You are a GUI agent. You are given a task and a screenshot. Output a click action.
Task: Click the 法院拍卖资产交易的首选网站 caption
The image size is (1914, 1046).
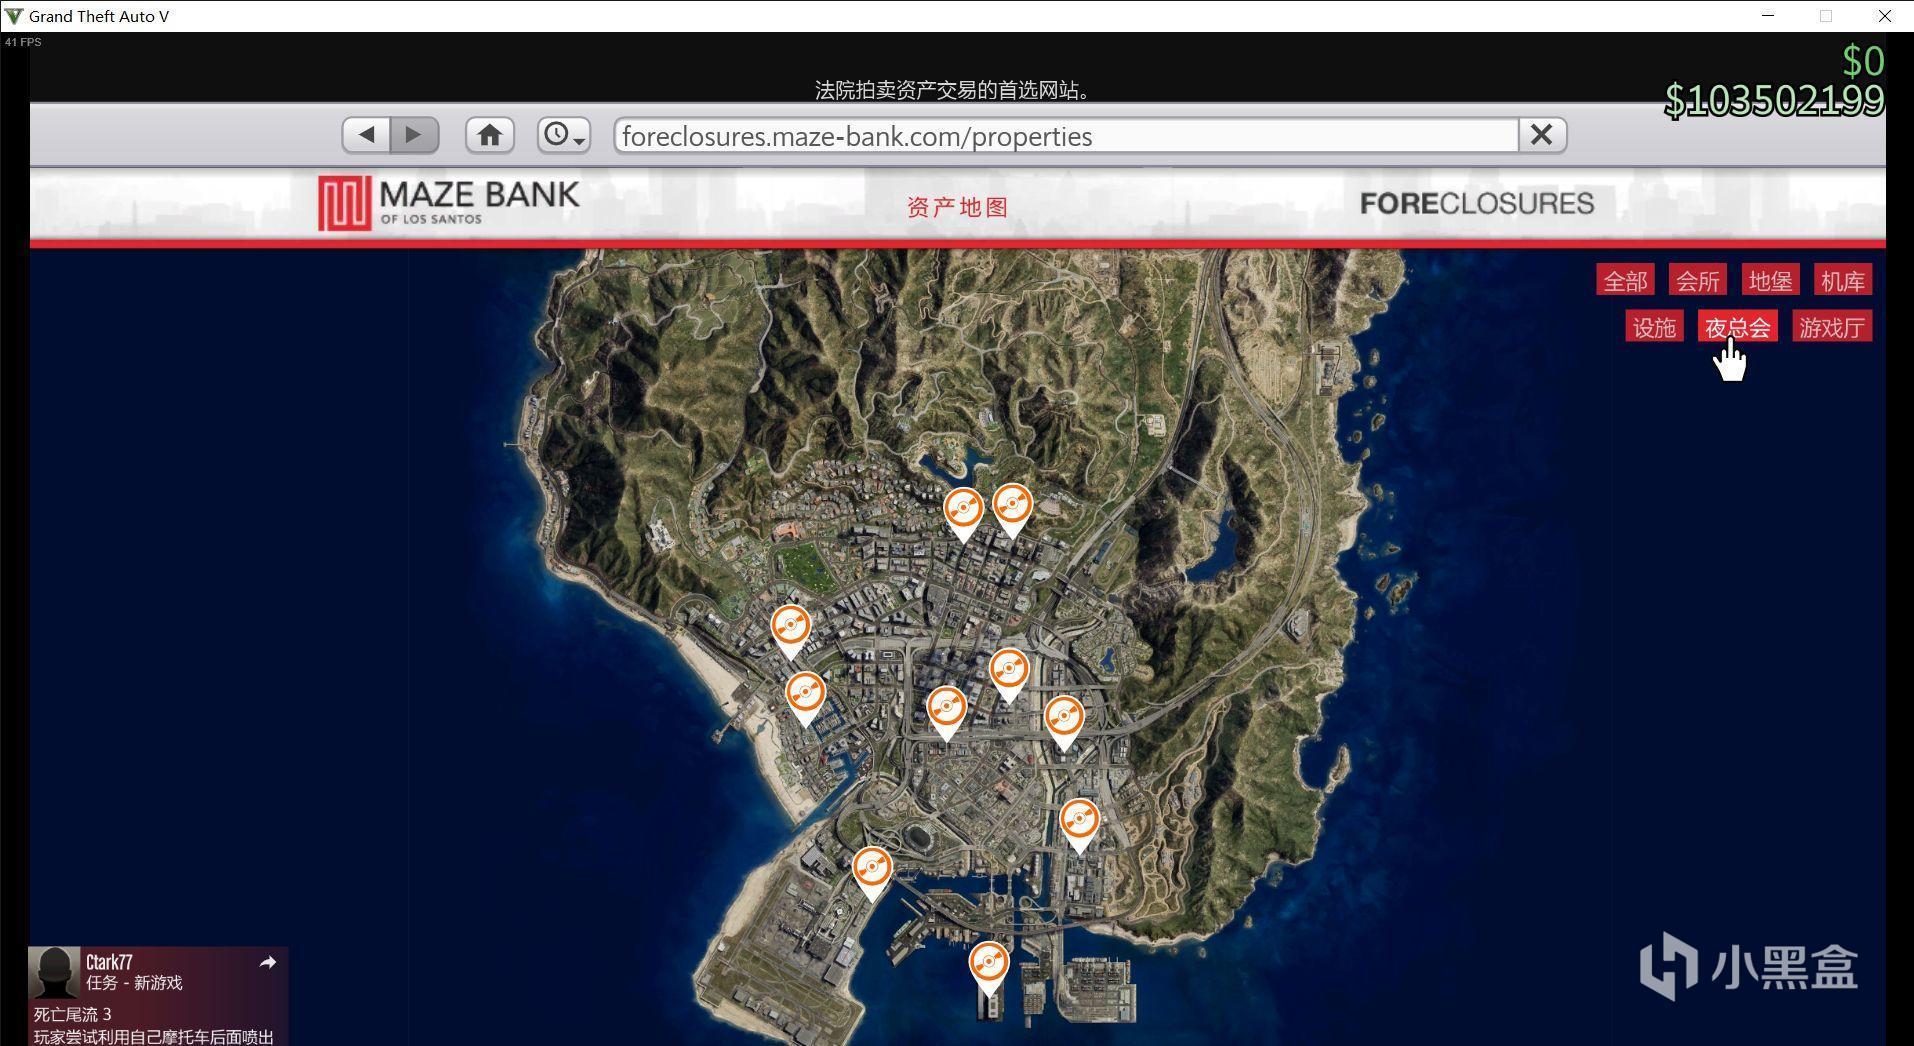click(x=952, y=90)
